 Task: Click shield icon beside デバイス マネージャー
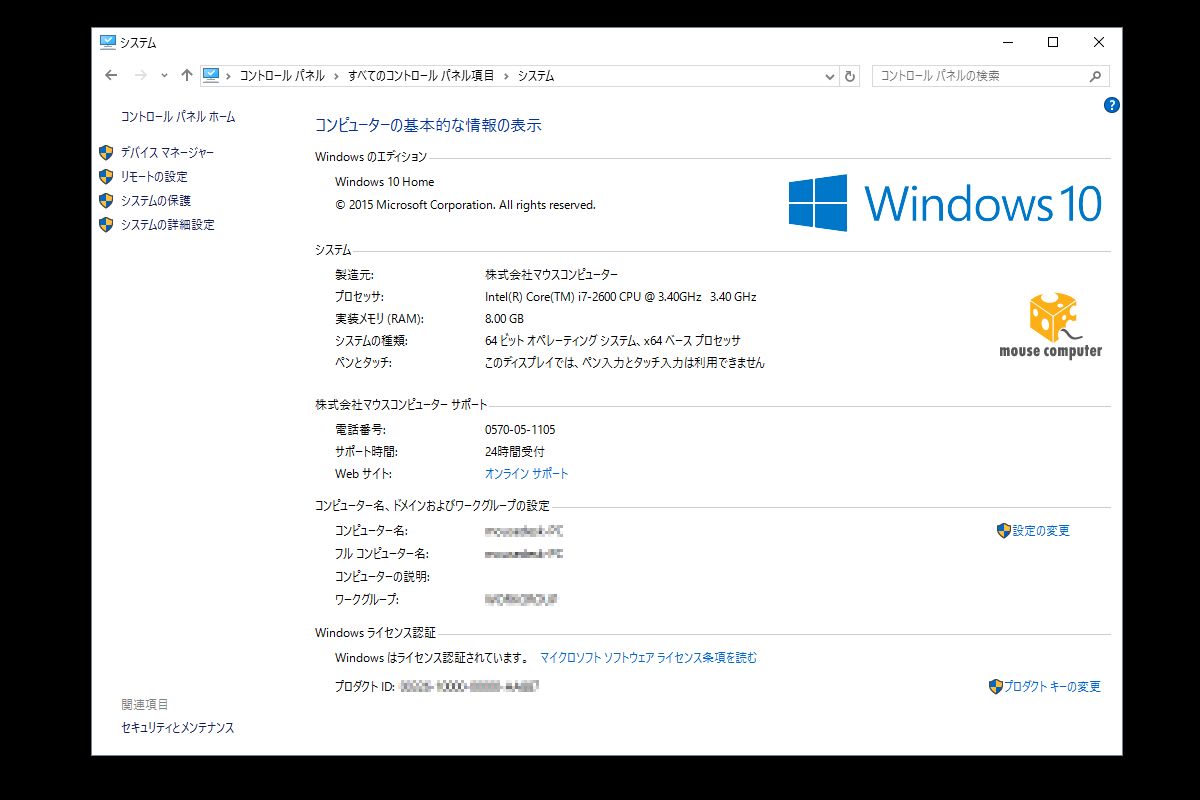[x=106, y=153]
